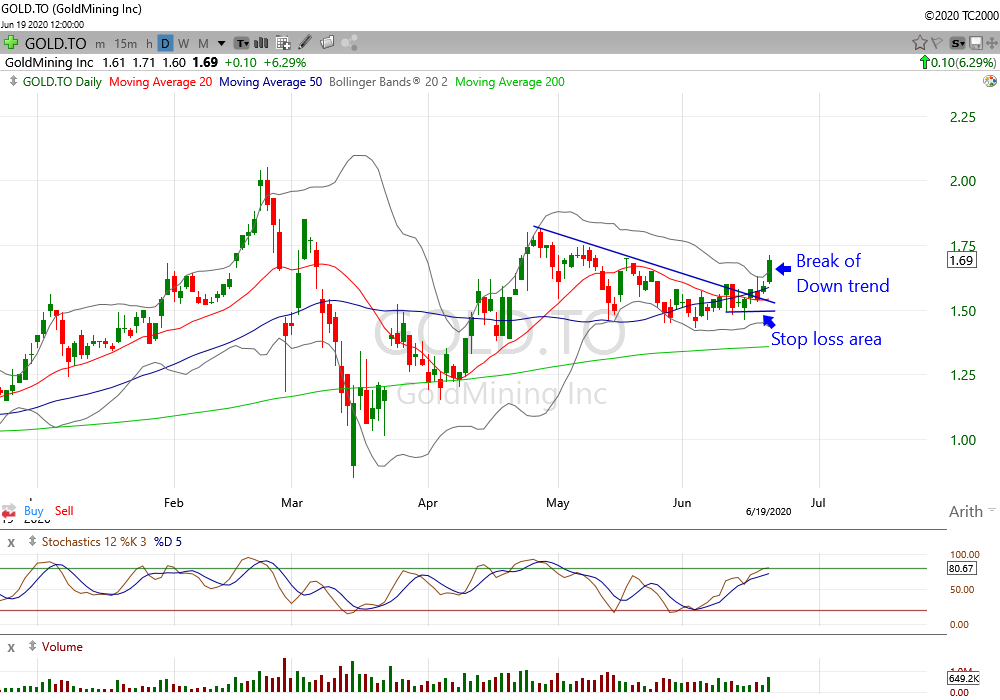Select Daily timeframe D button
Viewport: 1000px width, 700px height.
165,43
